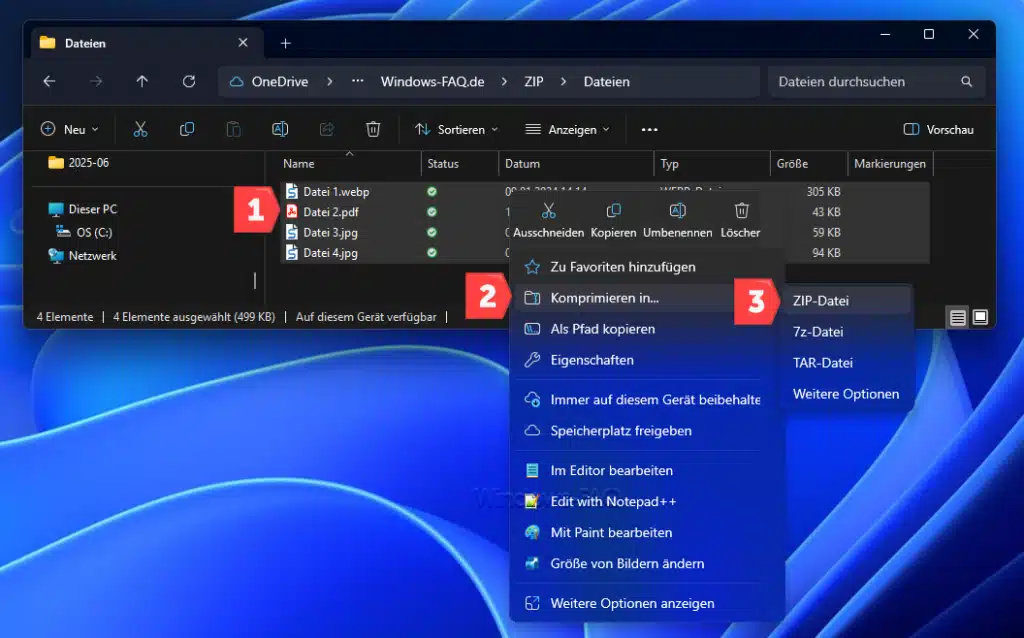Choose Eigenschaften in context menu
The height and width of the screenshot is (638, 1024).
pos(591,360)
